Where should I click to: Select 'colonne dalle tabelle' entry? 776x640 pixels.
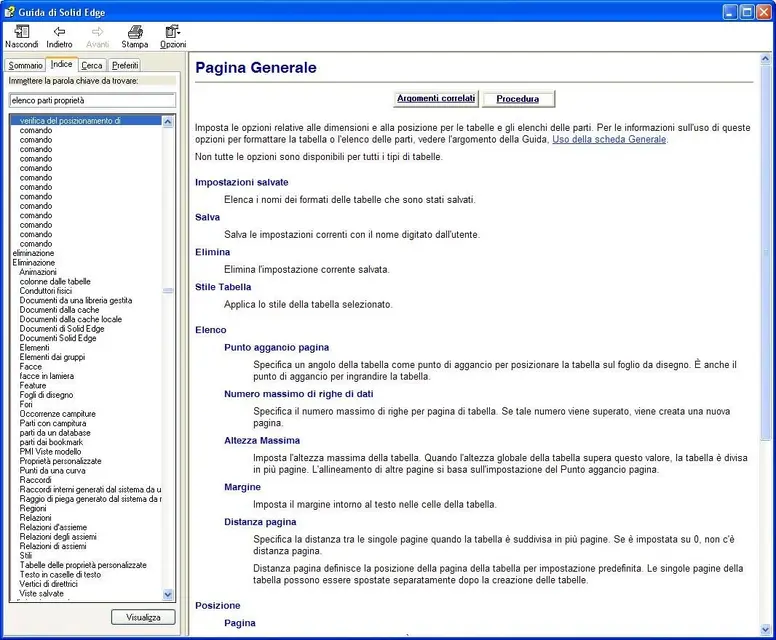tap(55, 281)
